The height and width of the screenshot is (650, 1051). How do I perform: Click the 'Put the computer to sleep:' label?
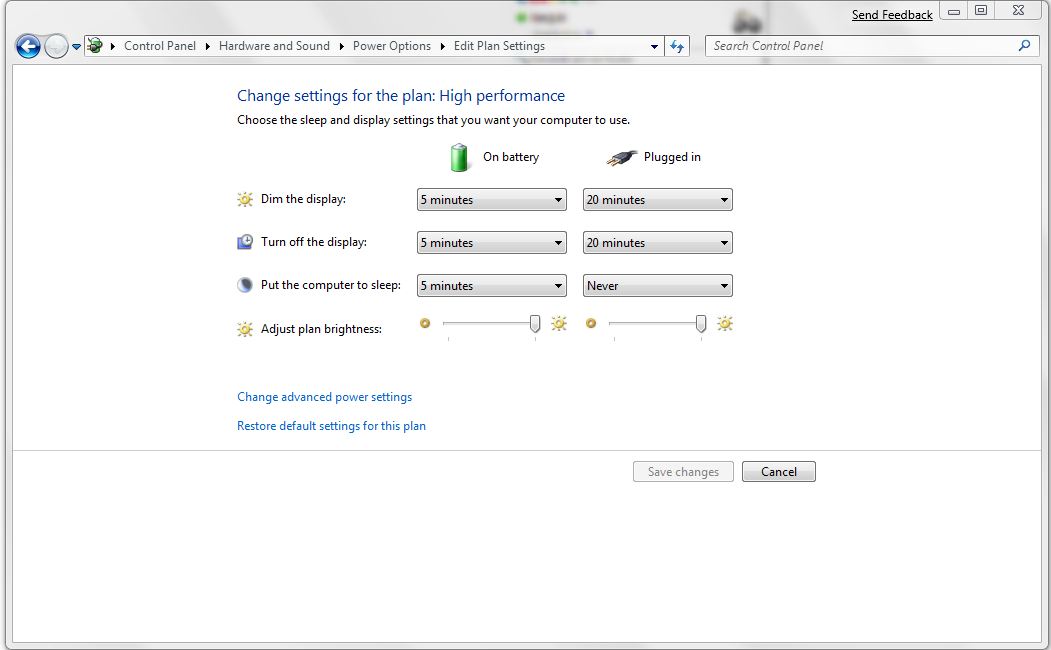(330, 285)
